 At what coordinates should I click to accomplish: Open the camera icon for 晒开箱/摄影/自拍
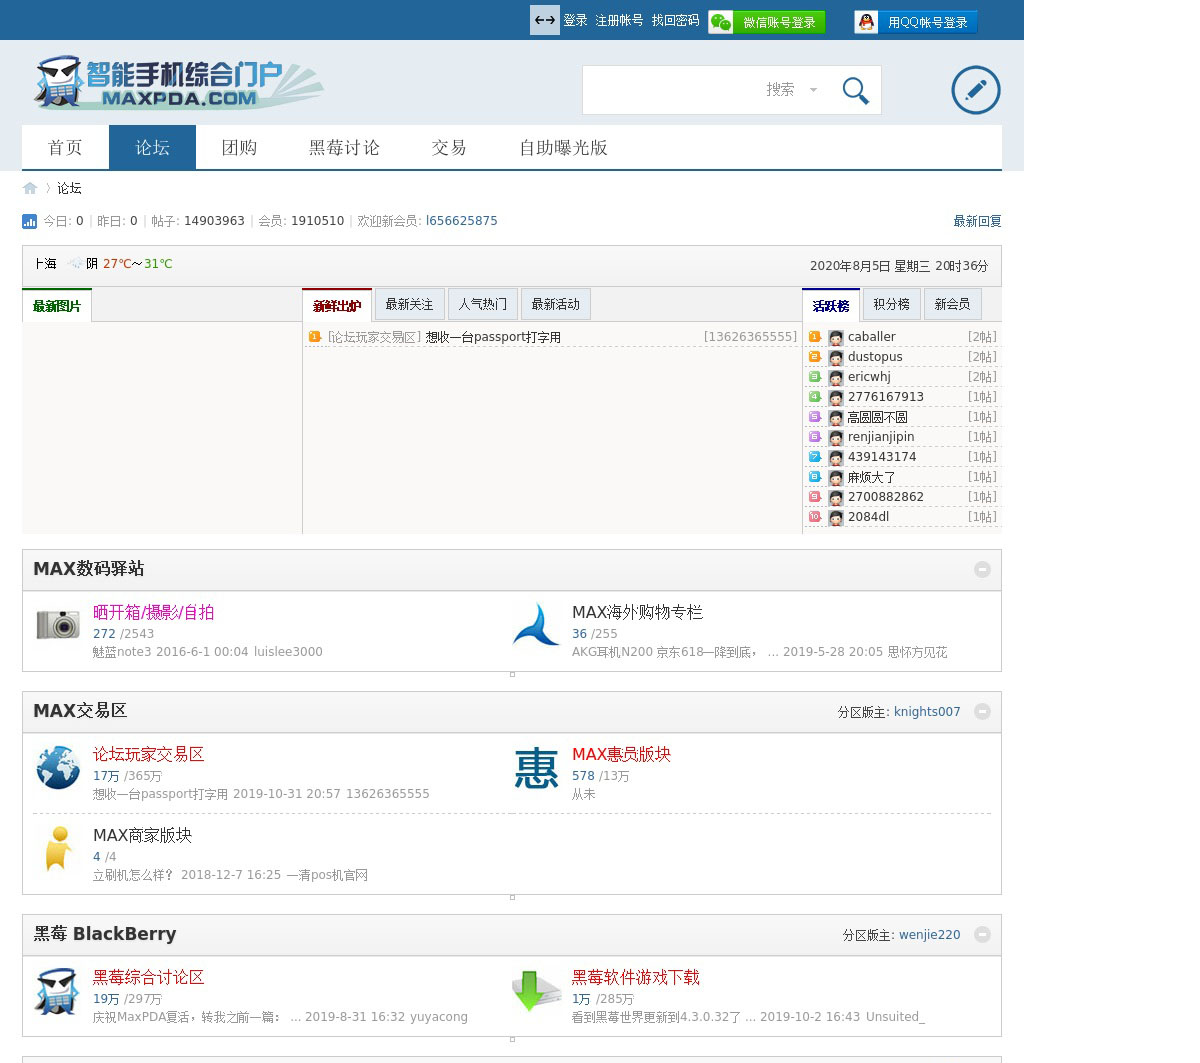point(58,625)
